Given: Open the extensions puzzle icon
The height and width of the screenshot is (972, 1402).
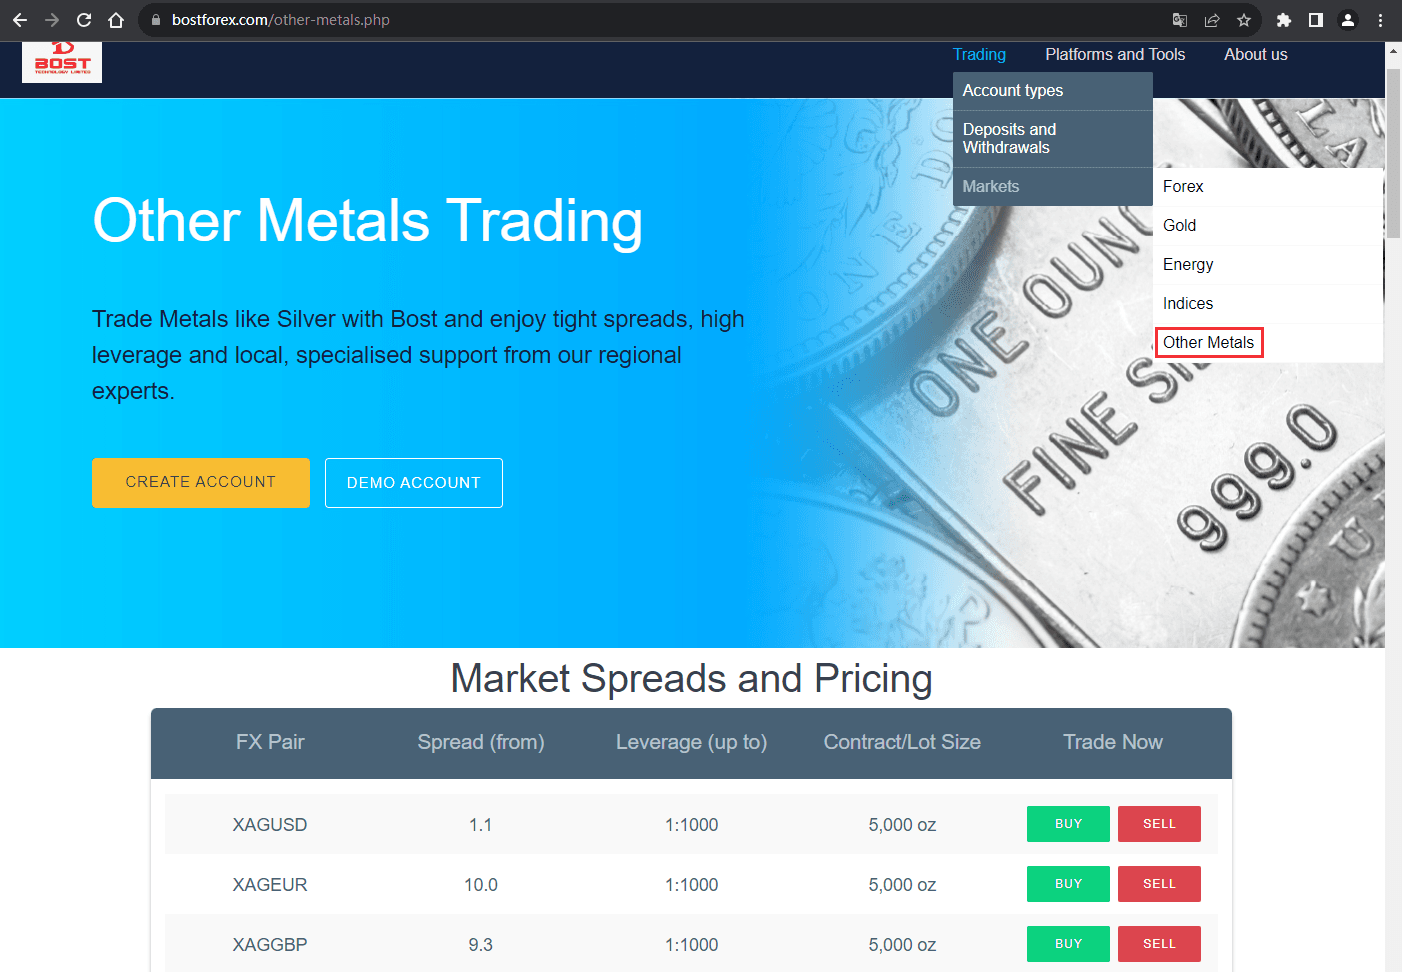Looking at the screenshot, I should tap(1284, 20).
